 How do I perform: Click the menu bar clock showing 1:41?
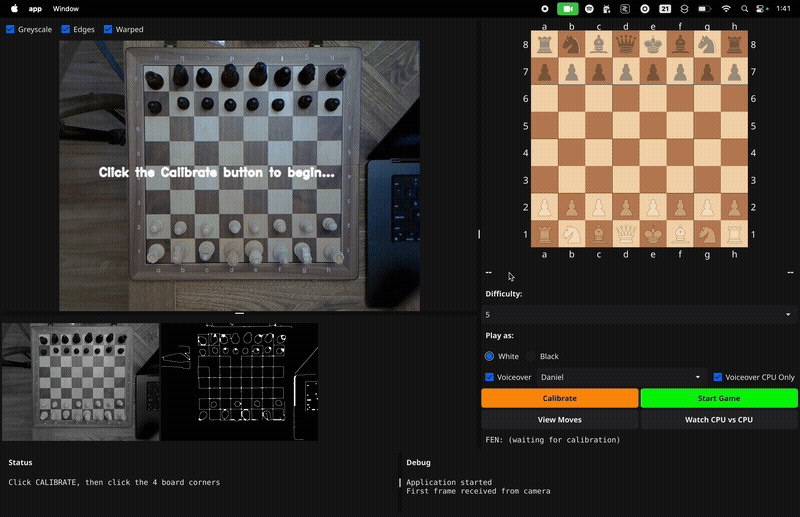coord(783,9)
